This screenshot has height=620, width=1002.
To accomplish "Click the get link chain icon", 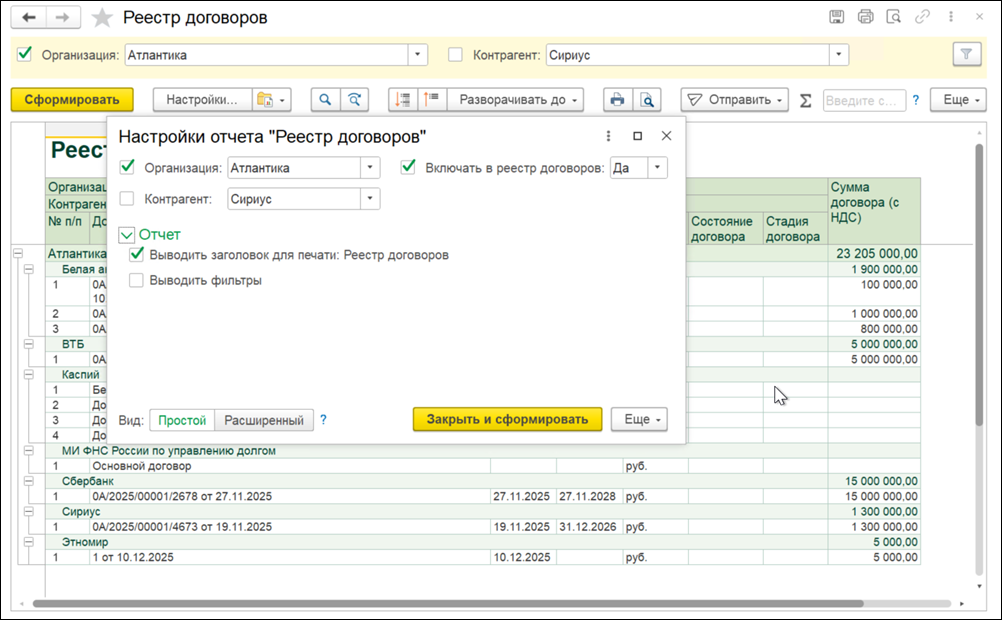I will click(922, 17).
